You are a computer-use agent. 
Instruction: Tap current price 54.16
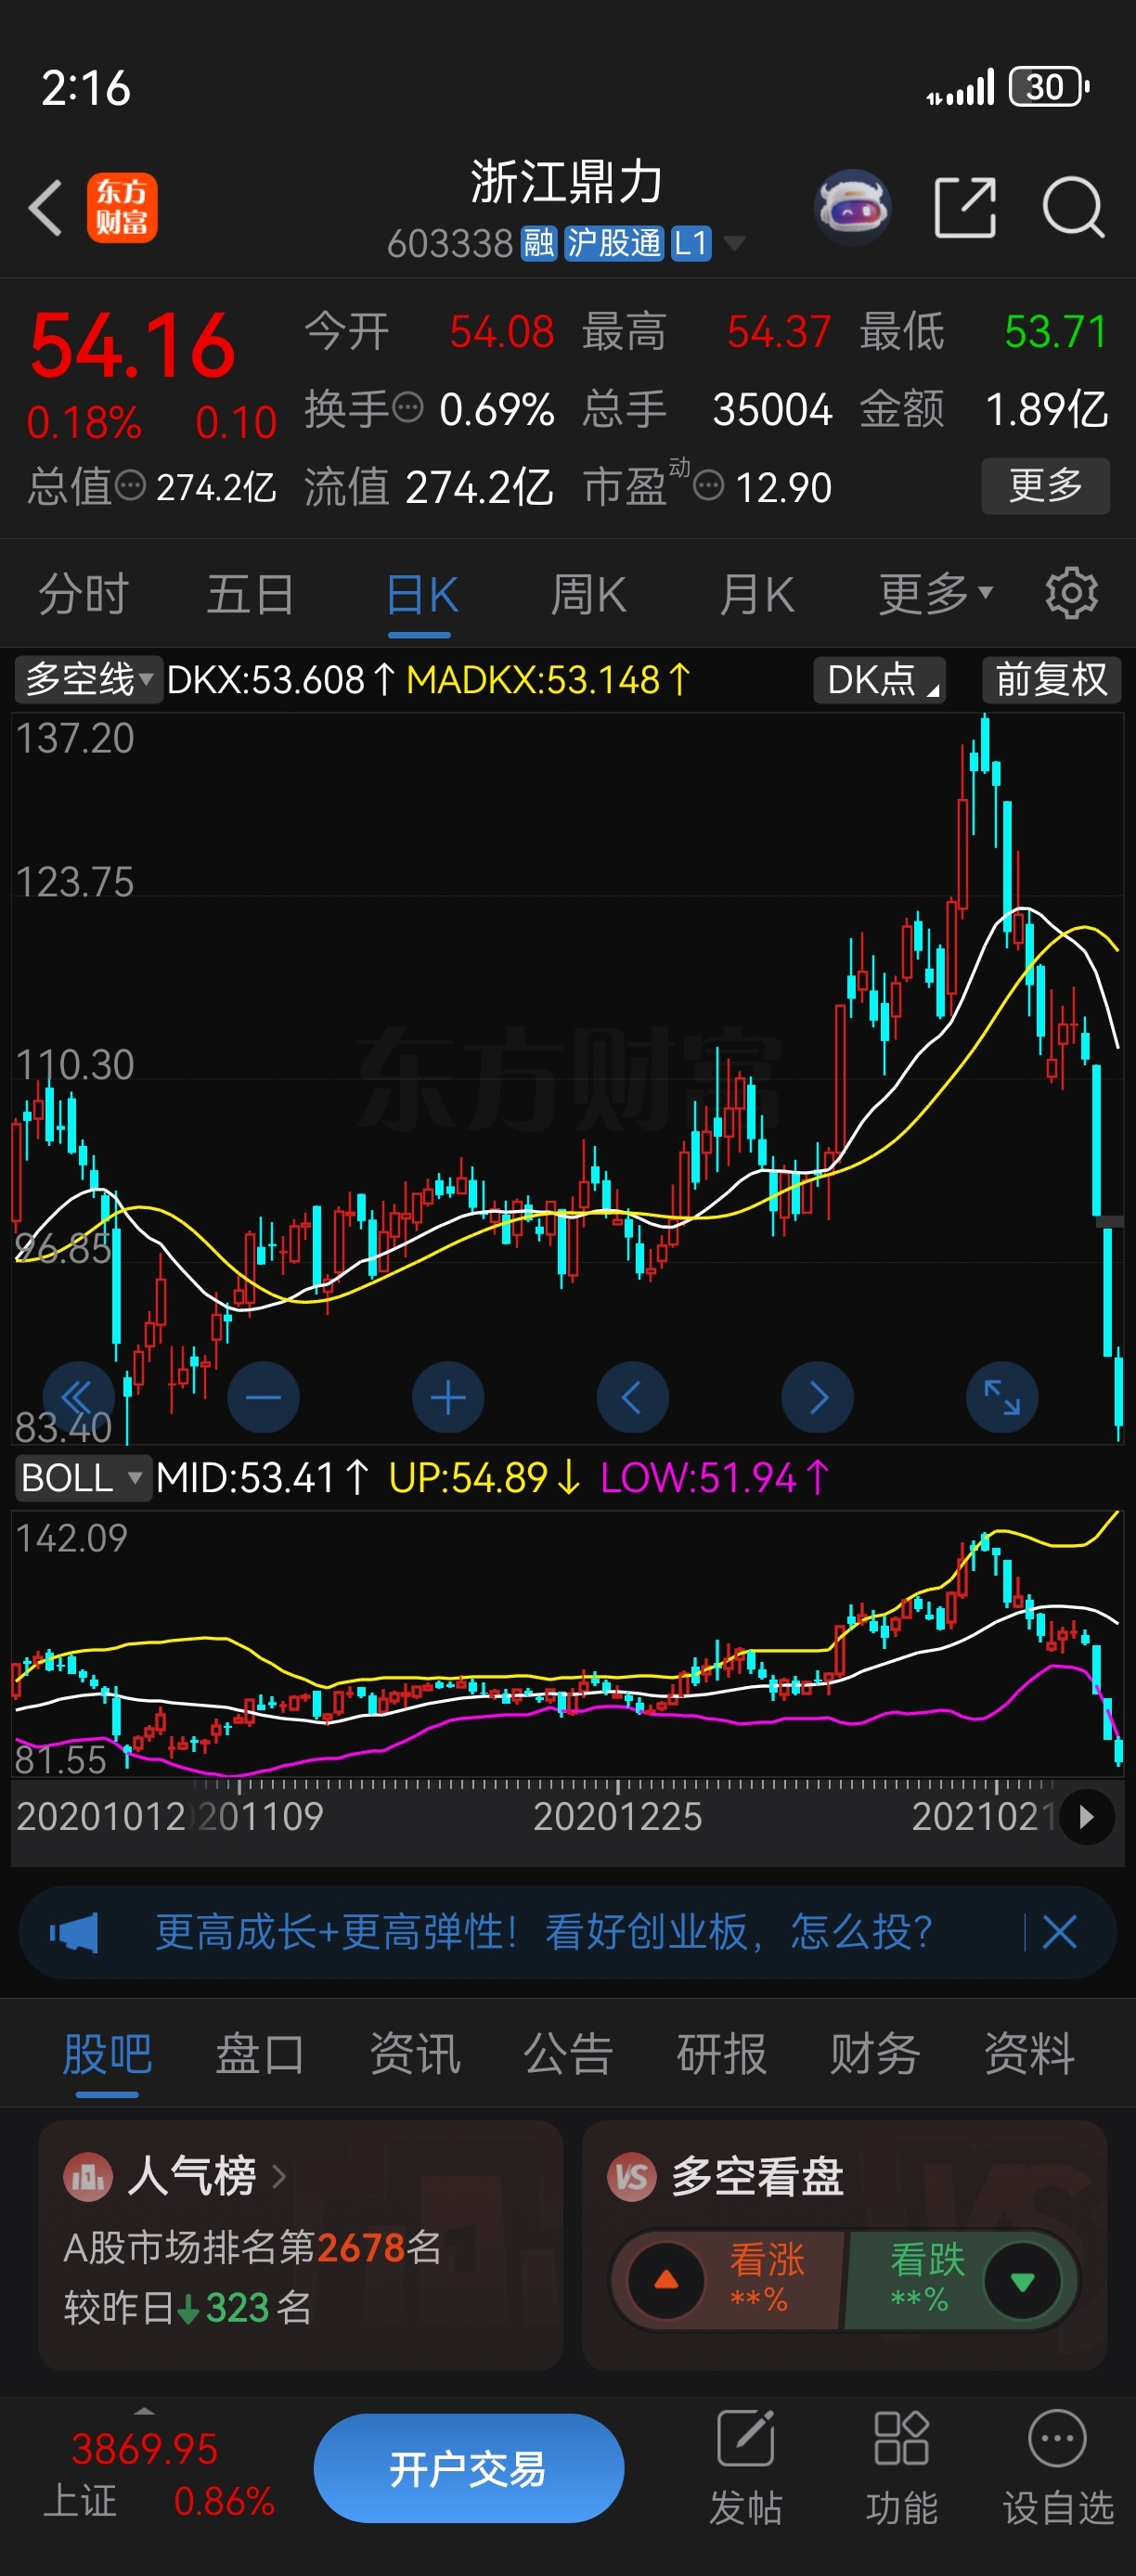coord(132,346)
